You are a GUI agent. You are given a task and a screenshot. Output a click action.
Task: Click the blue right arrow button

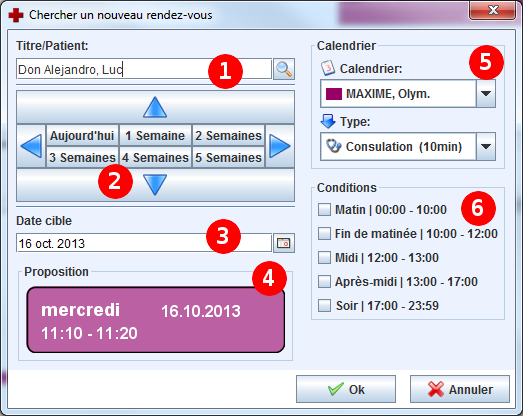click(x=280, y=146)
